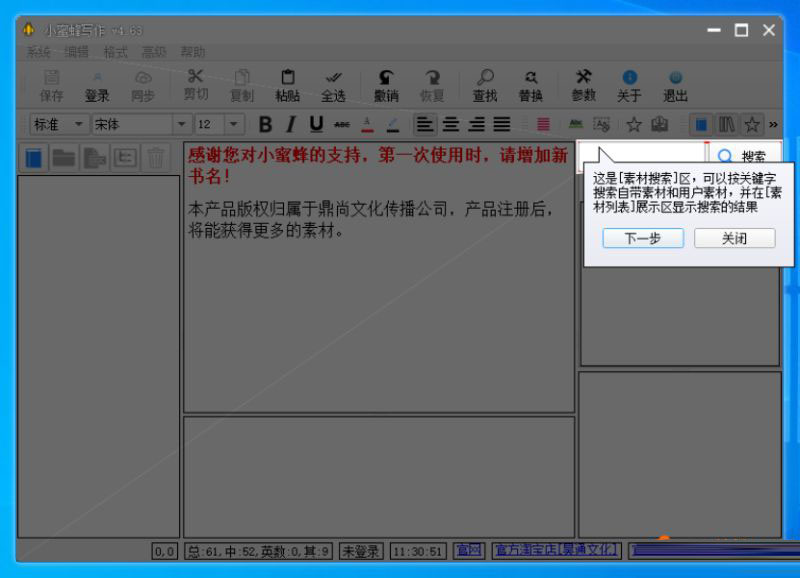Click progress bar in status bar
This screenshot has width=800, height=578.
(x=714, y=550)
